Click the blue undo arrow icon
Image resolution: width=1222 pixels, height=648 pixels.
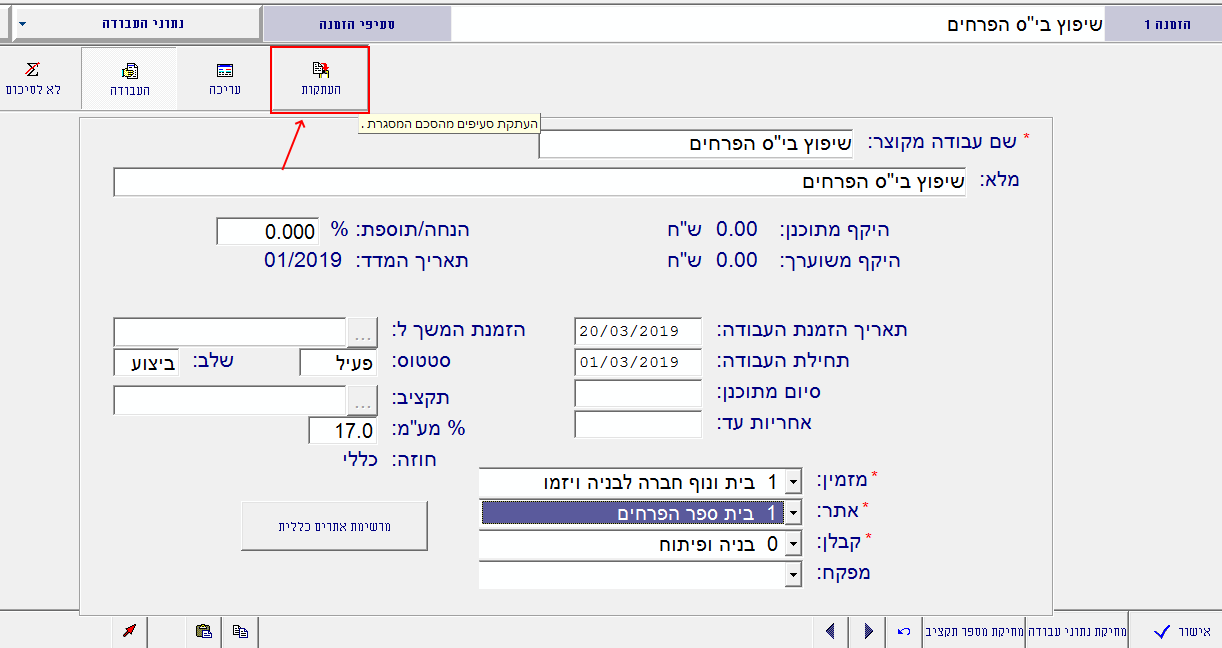point(903,630)
